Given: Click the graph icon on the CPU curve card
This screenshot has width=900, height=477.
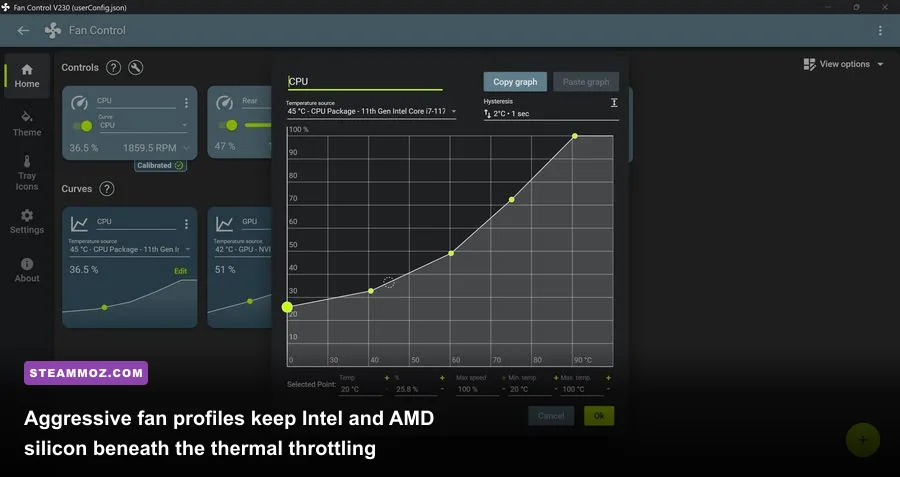Looking at the screenshot, I should 79,223.
